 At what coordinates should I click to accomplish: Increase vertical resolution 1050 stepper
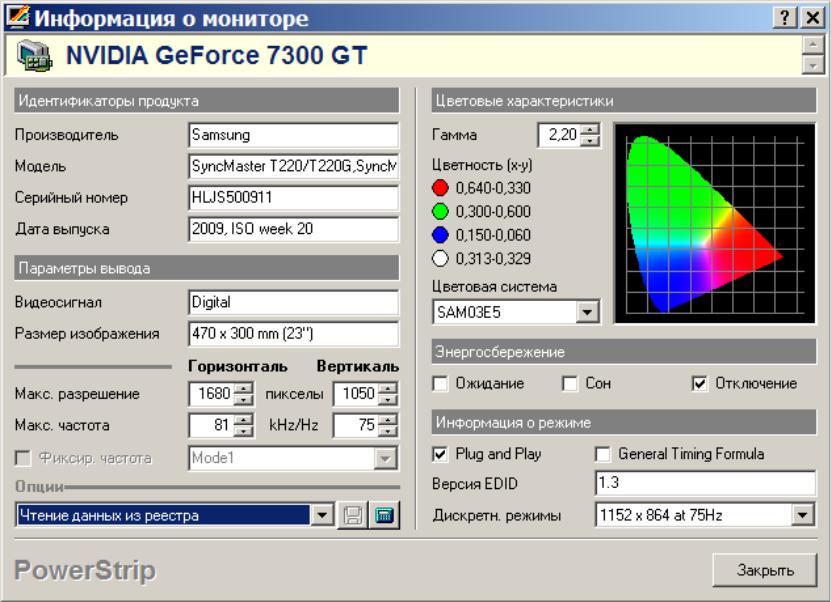(x=387, y=388)
